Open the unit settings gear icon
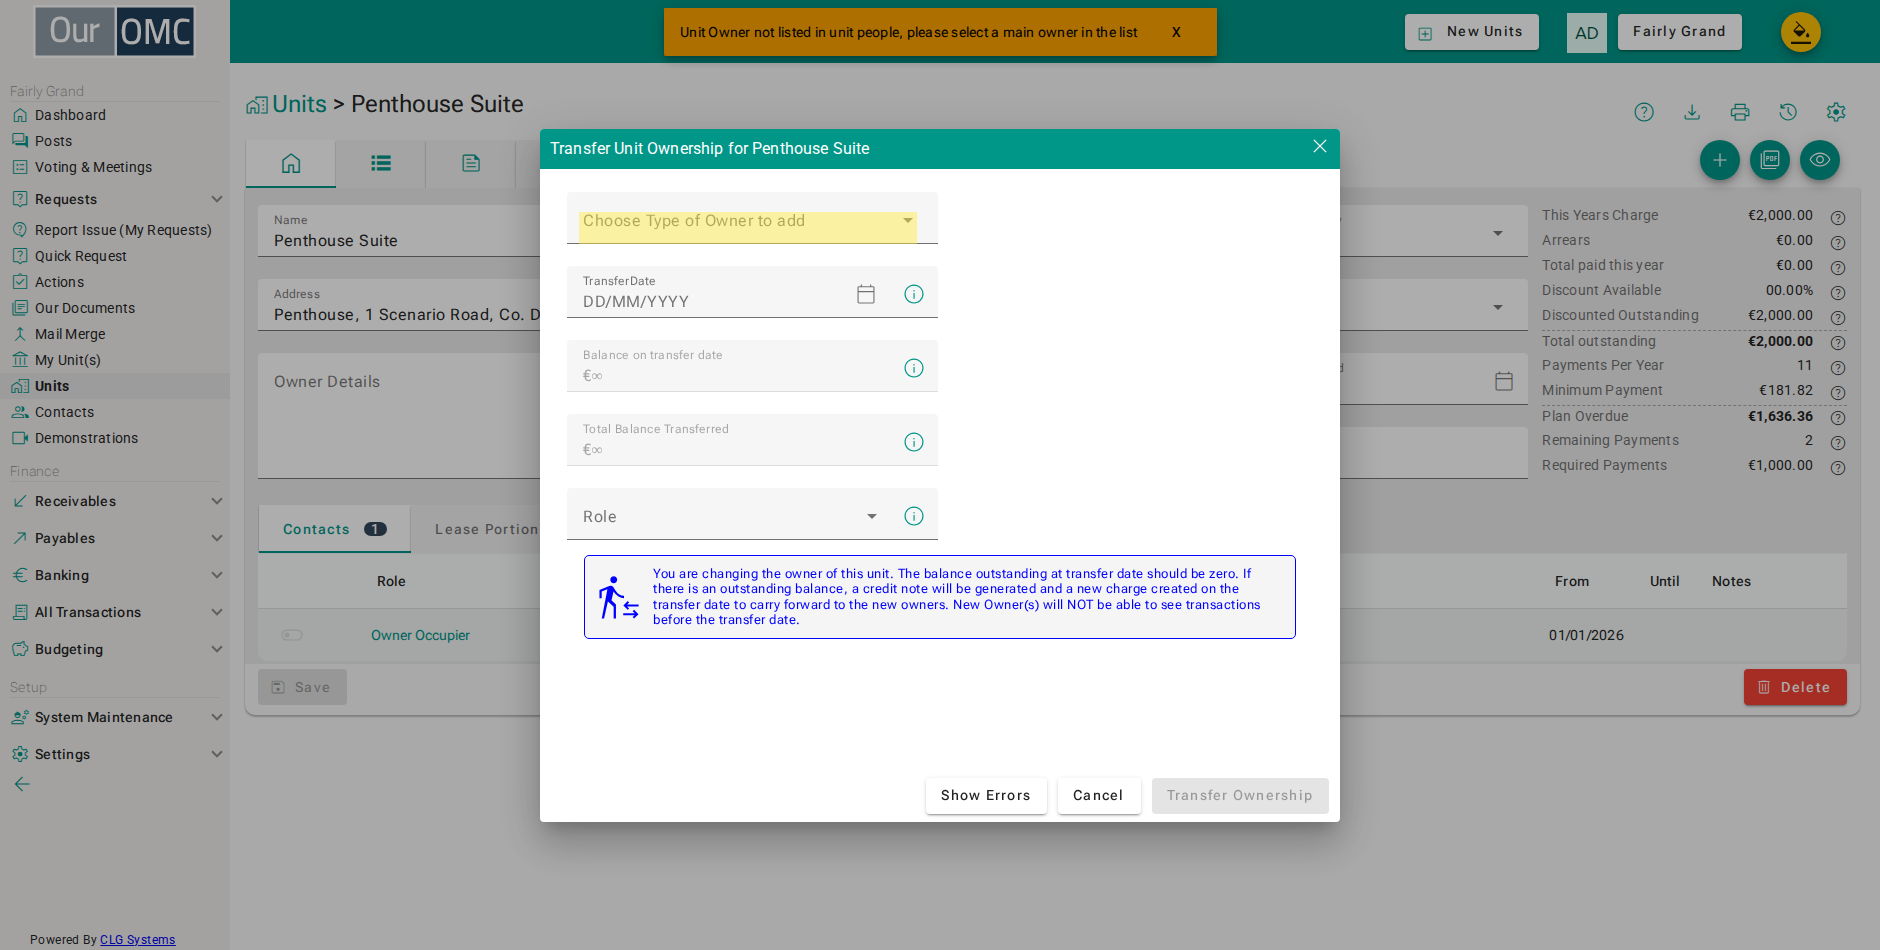Image resolution: width=1880 pixels, height=950 pixels. coord(1836,112)
